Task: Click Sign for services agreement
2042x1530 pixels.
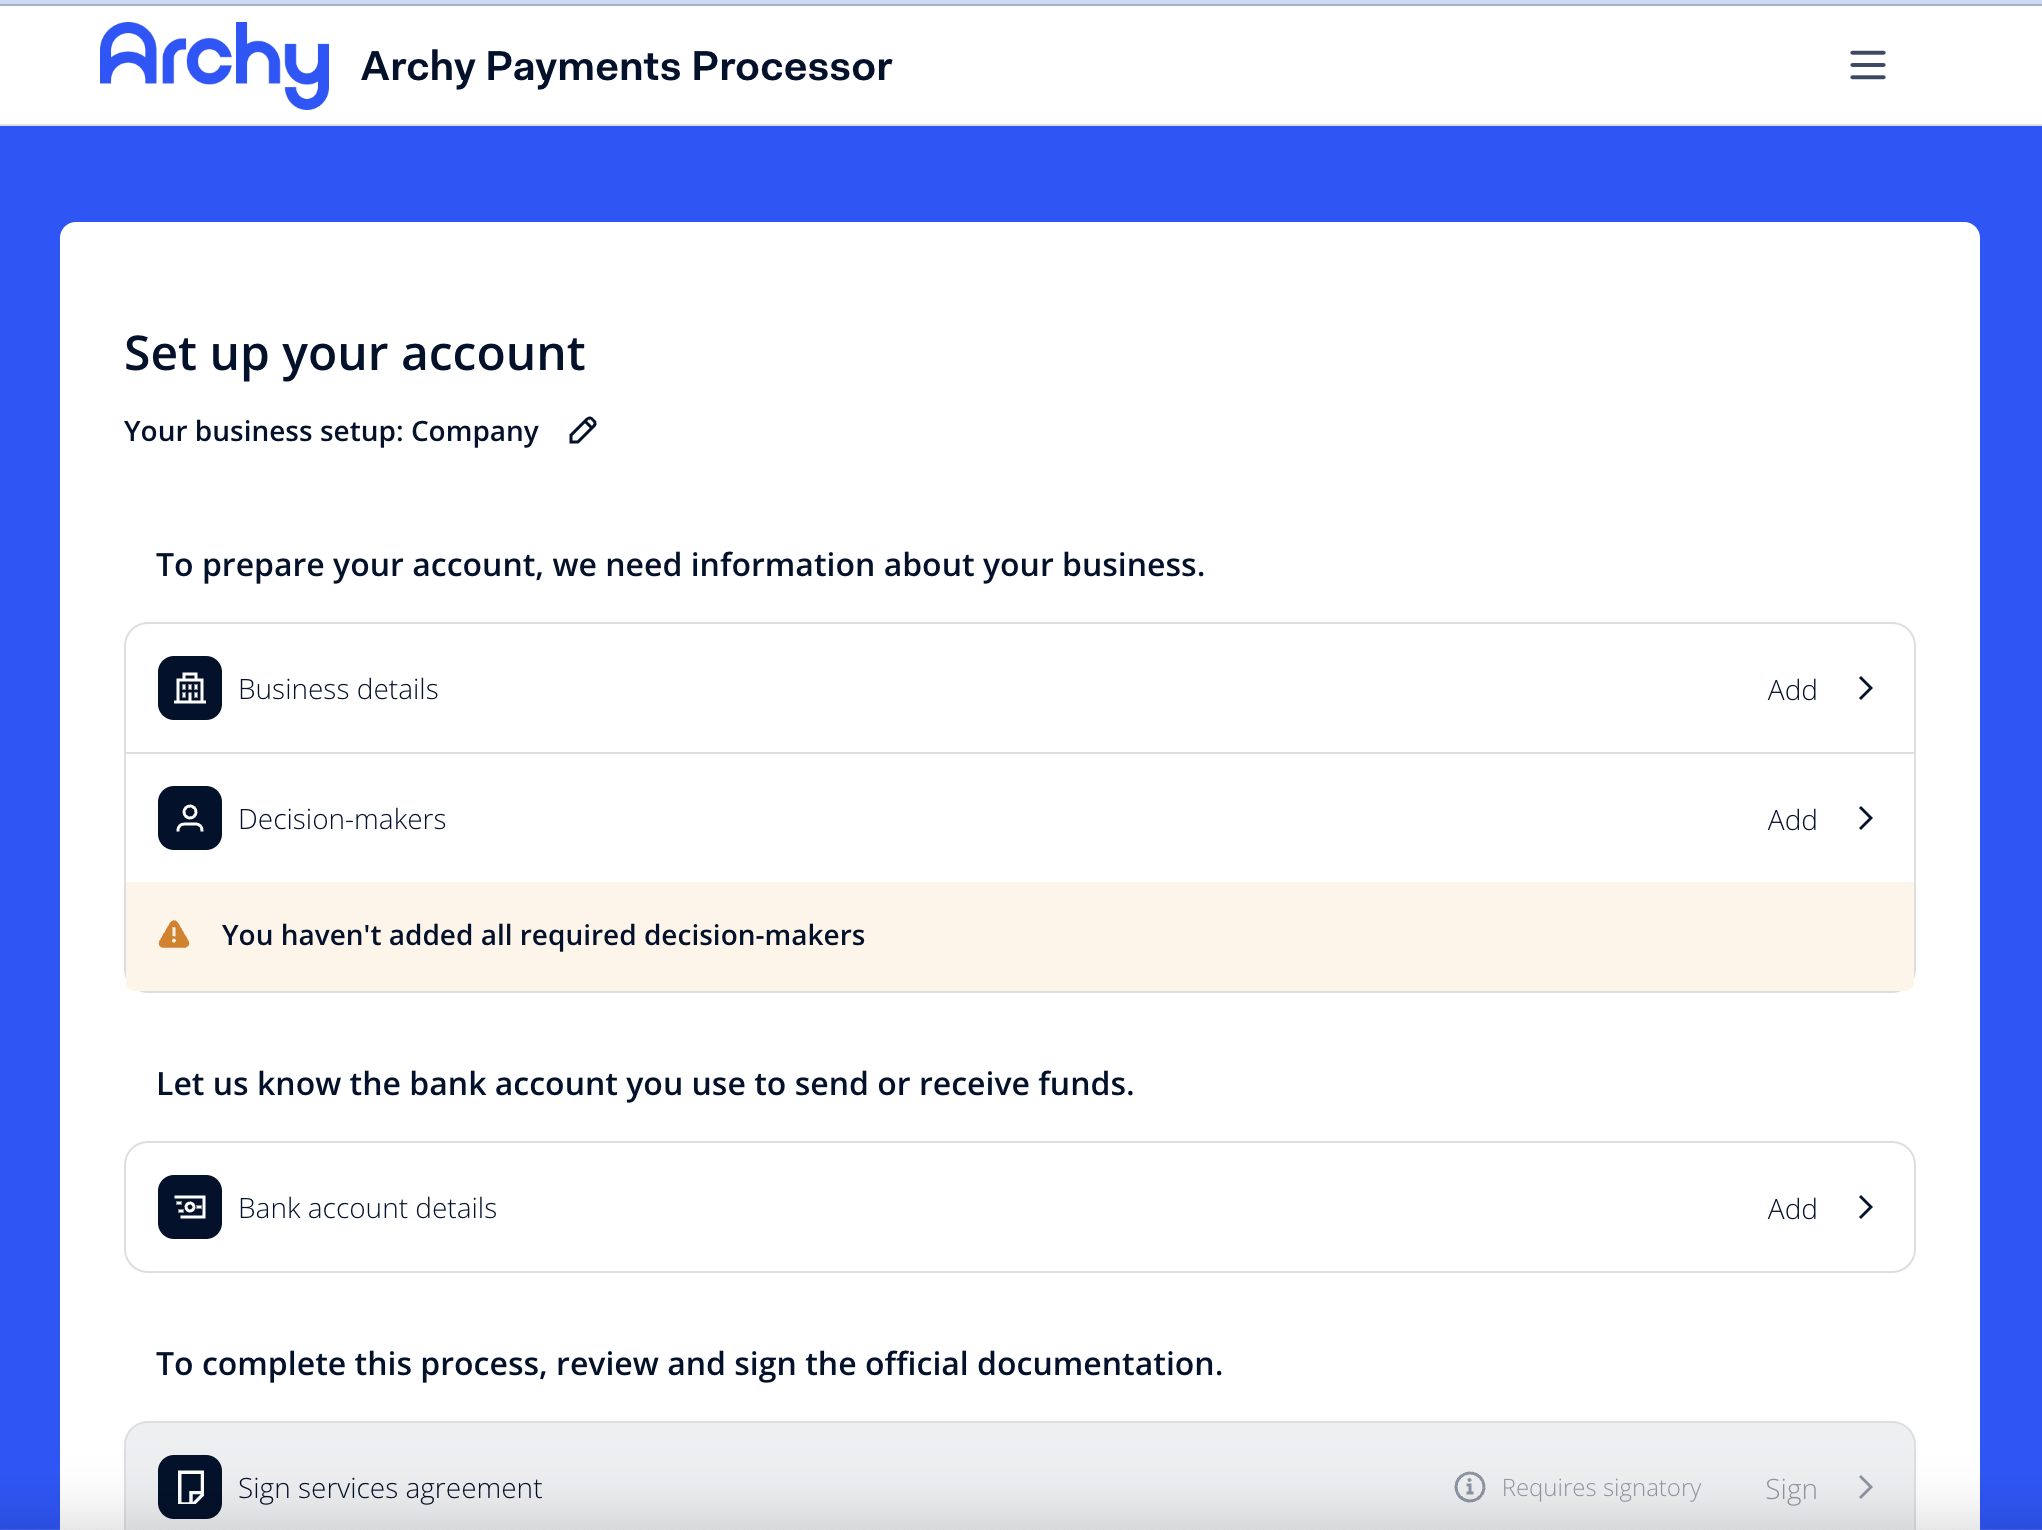Action: (1791, 1490)
